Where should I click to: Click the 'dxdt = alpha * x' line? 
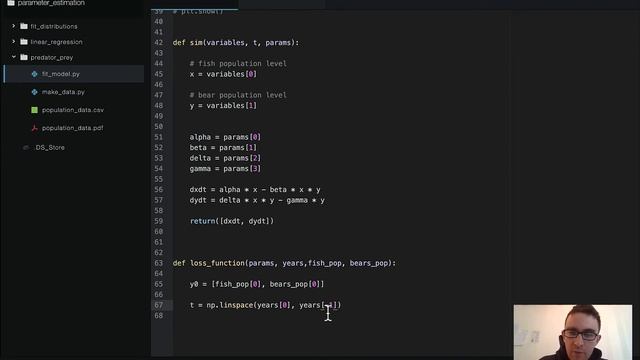[x=255, y=189]
